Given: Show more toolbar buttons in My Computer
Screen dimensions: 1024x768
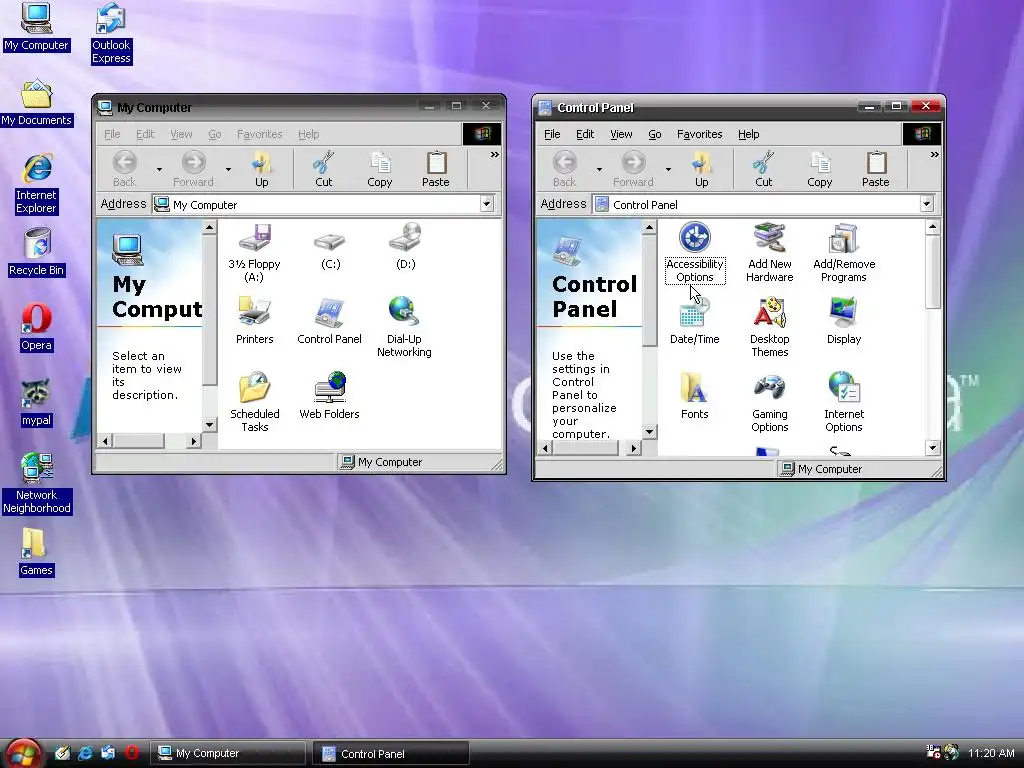Looking at the screenshot, I should coord(494,155).
